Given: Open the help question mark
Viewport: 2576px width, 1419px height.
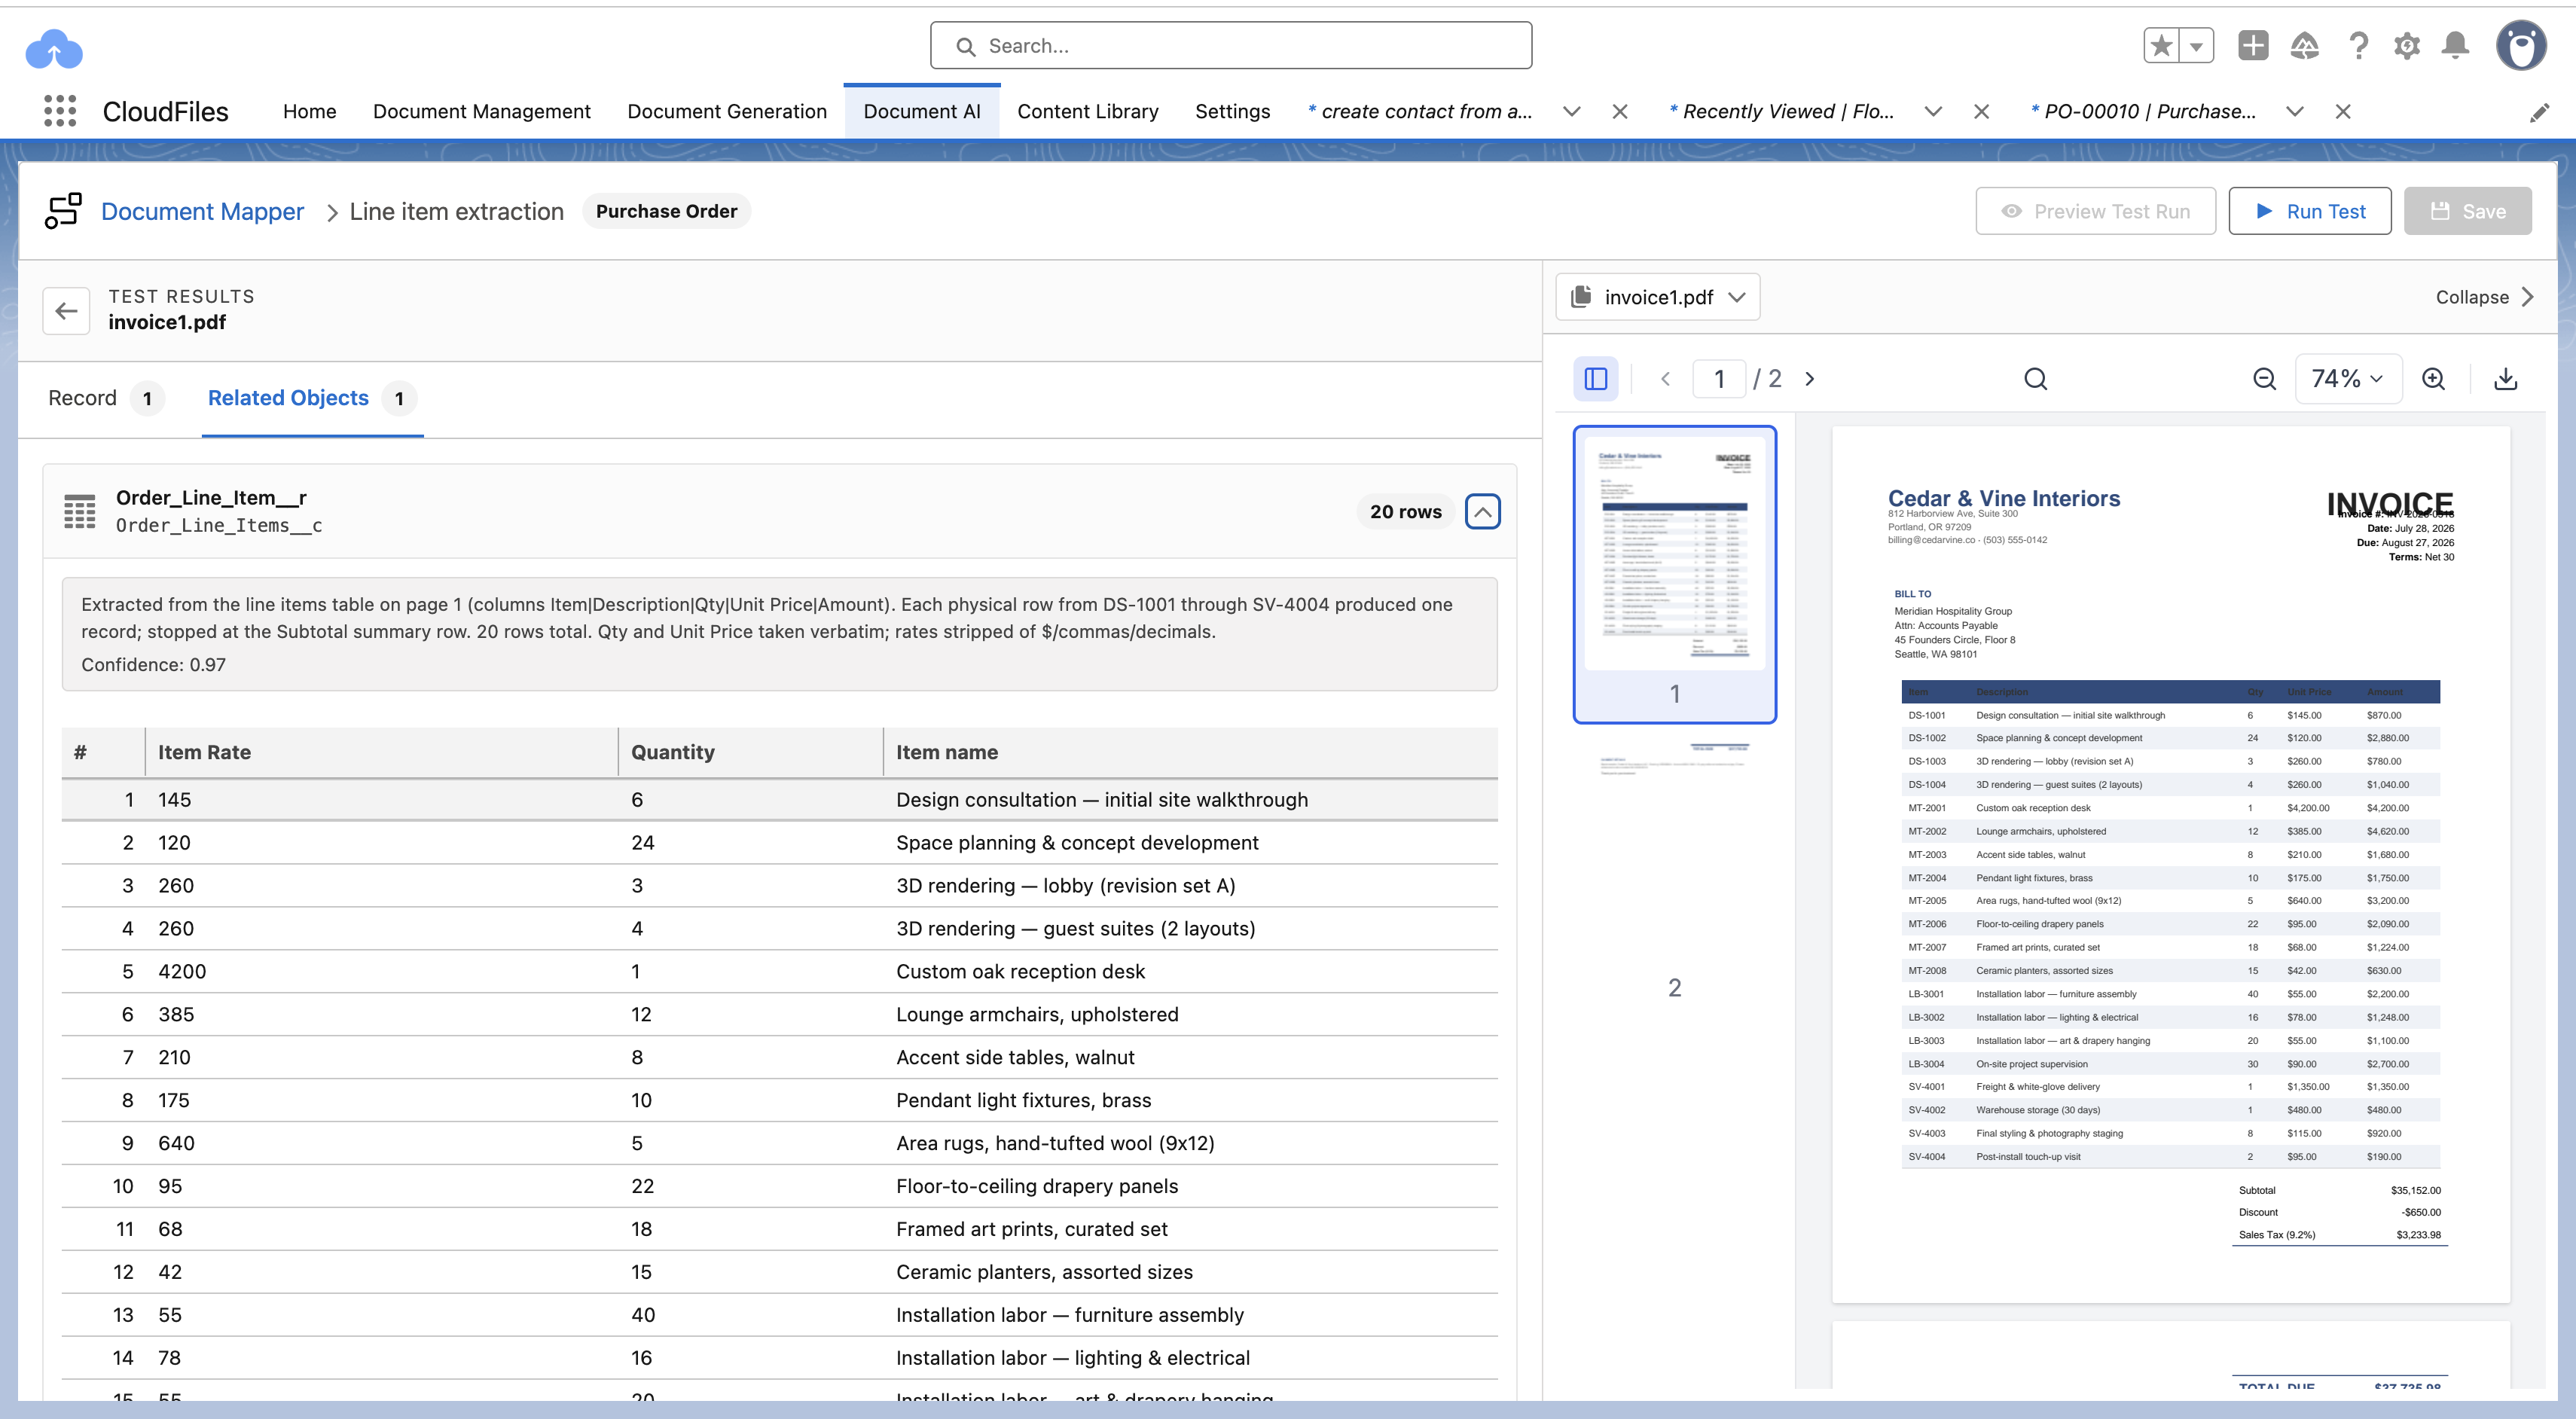Looking at the screenshot, I should coord(2358,45).
